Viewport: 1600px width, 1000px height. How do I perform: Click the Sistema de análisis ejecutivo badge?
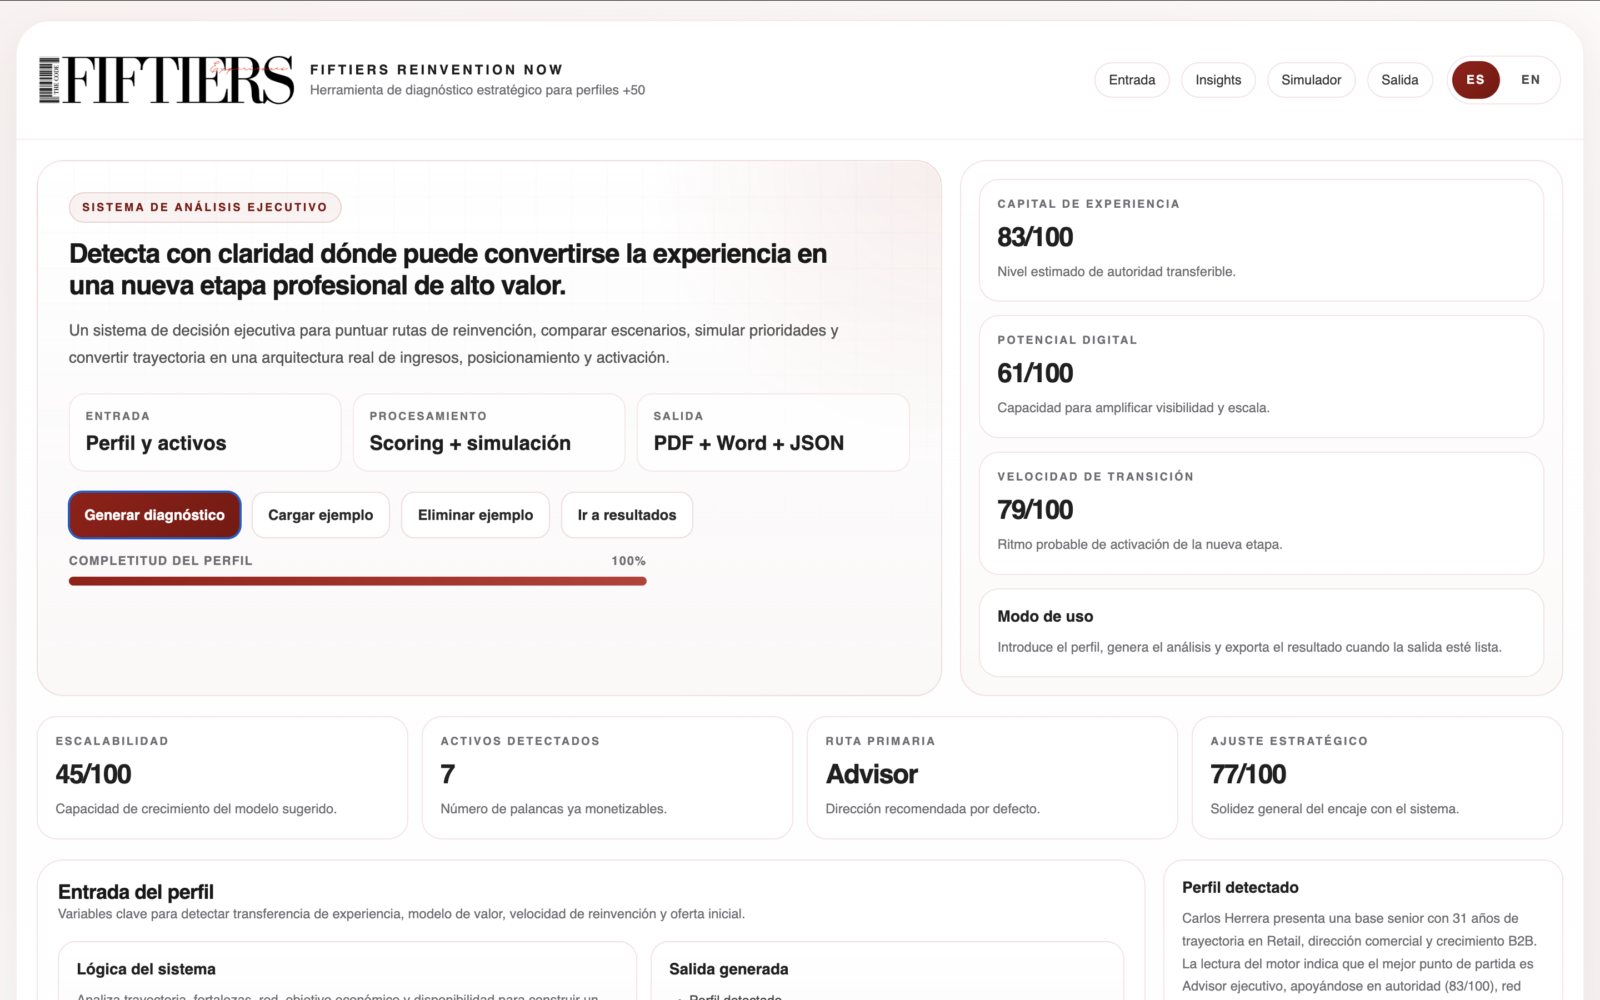tap(205, 207)
